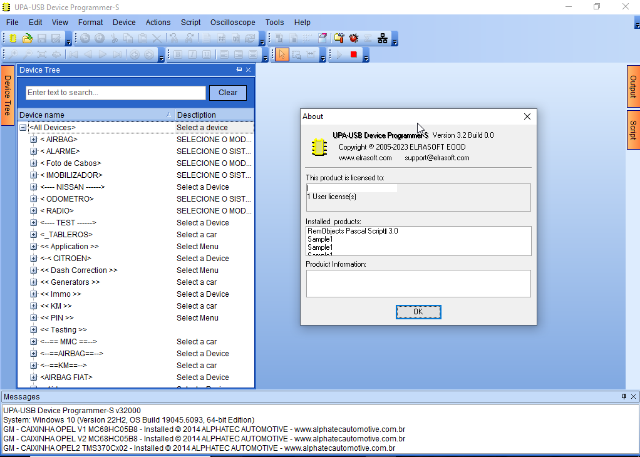This screenshot has width=640, height=457.
Task: Click the eraser icon in top toolbar
Action: 322,38
